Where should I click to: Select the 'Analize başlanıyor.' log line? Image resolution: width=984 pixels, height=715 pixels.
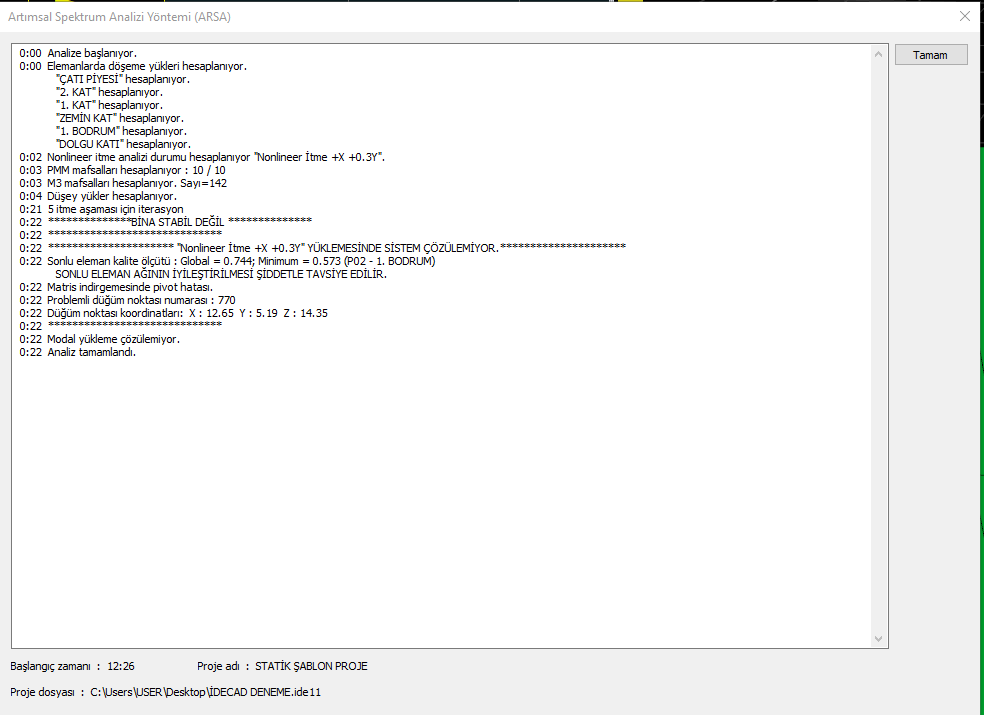point(91,53)
